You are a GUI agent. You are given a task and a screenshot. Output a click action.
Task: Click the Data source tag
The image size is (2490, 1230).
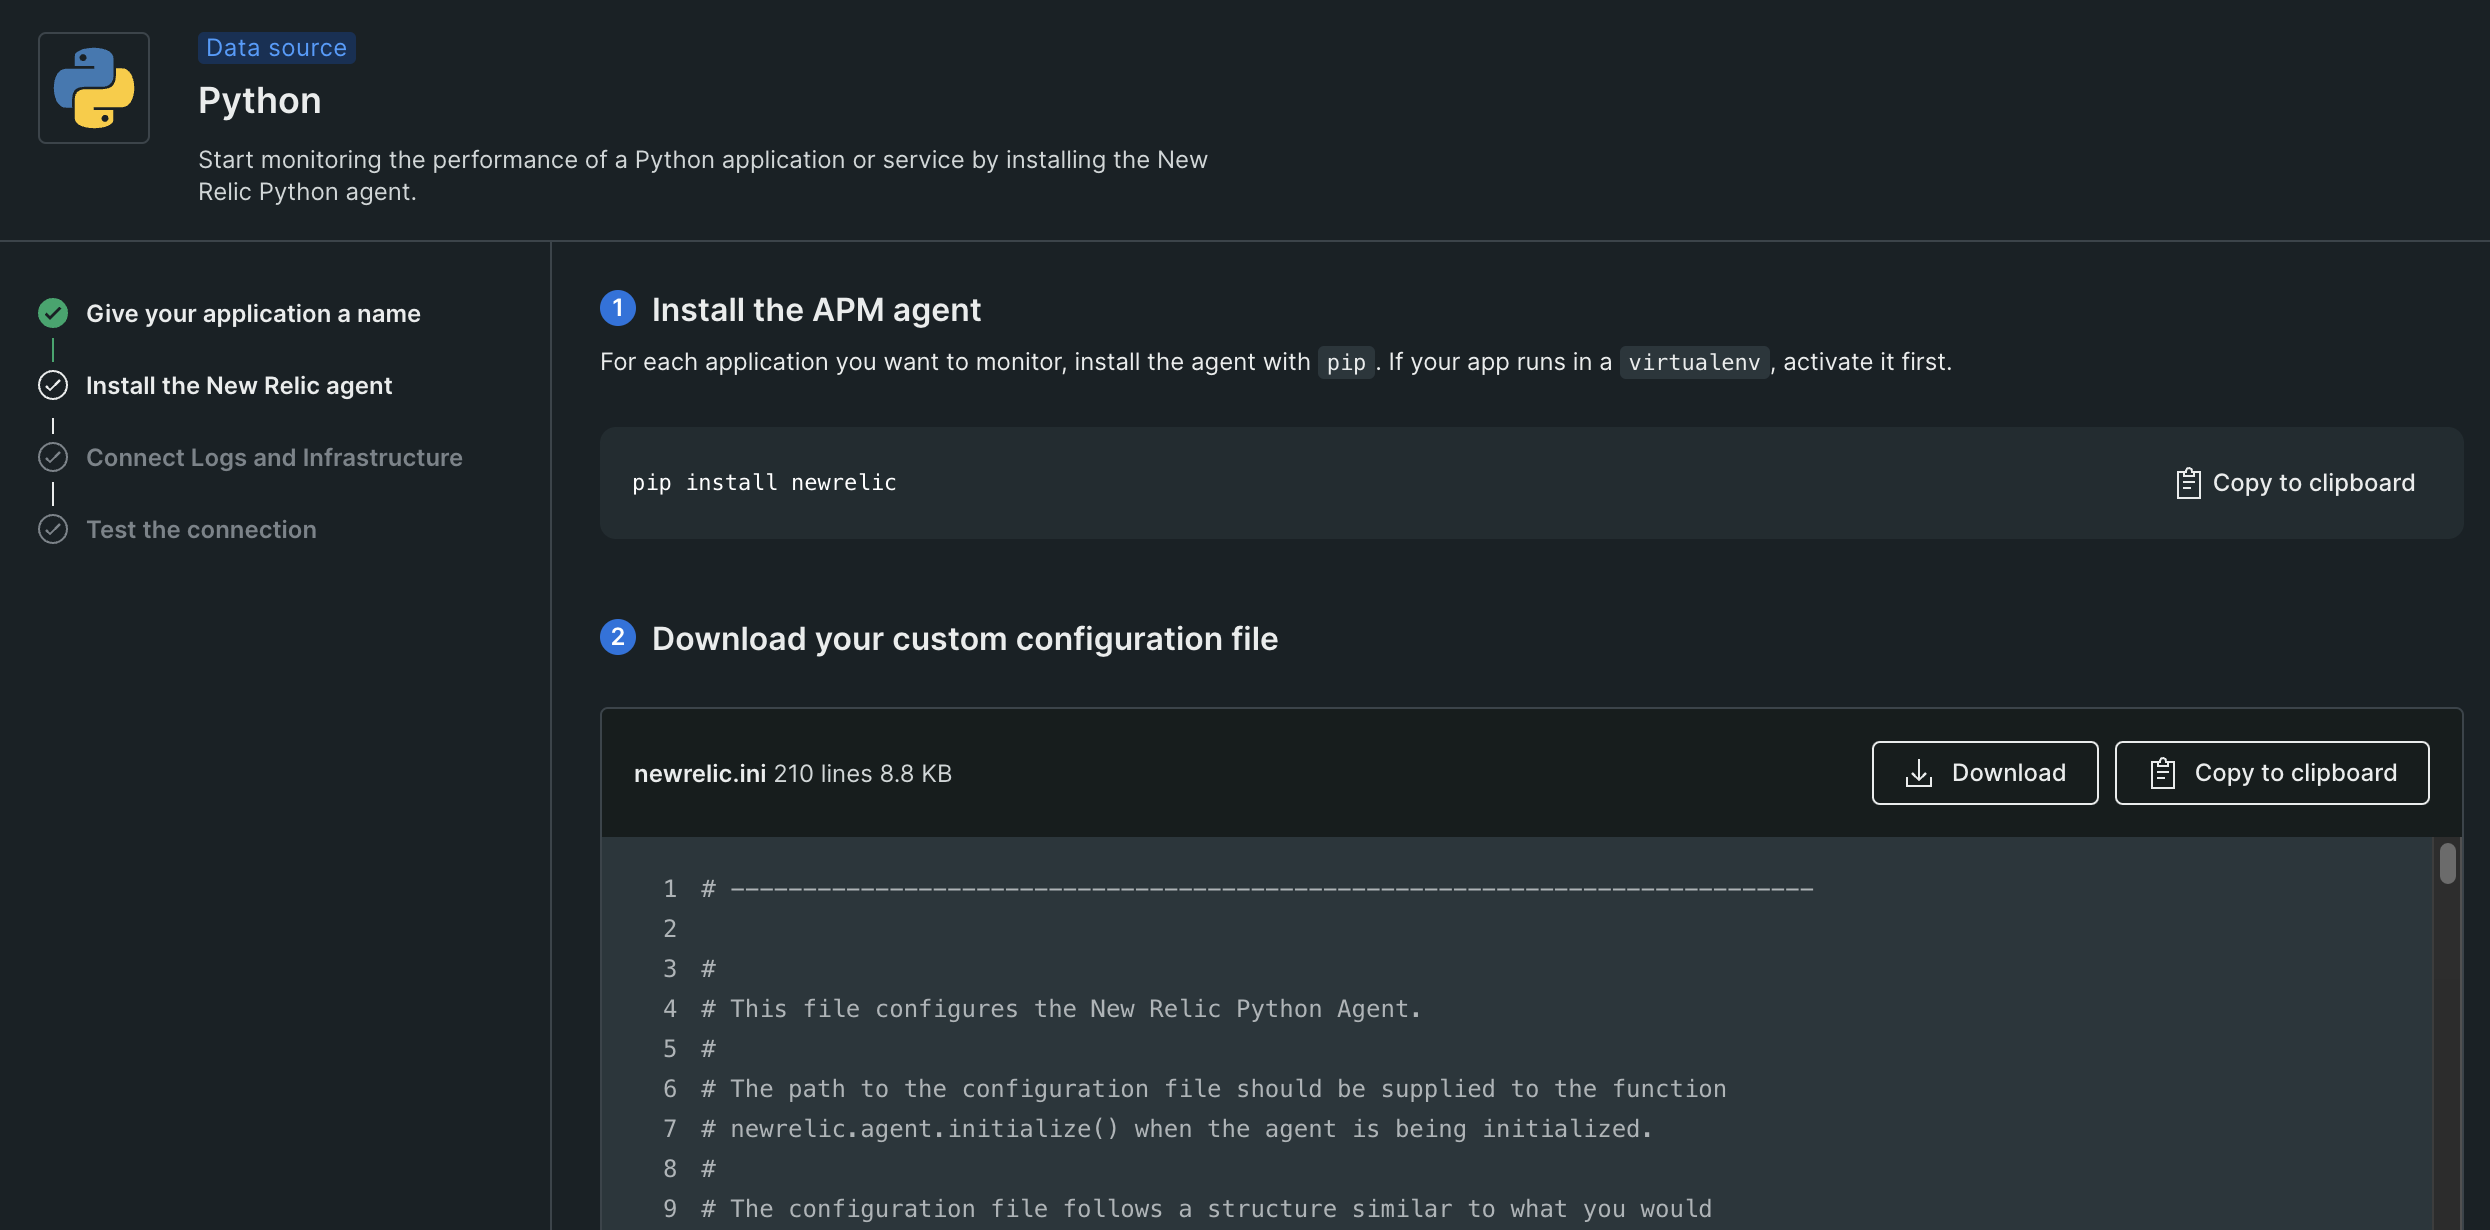pyautogui.click(x=276, y=48)
